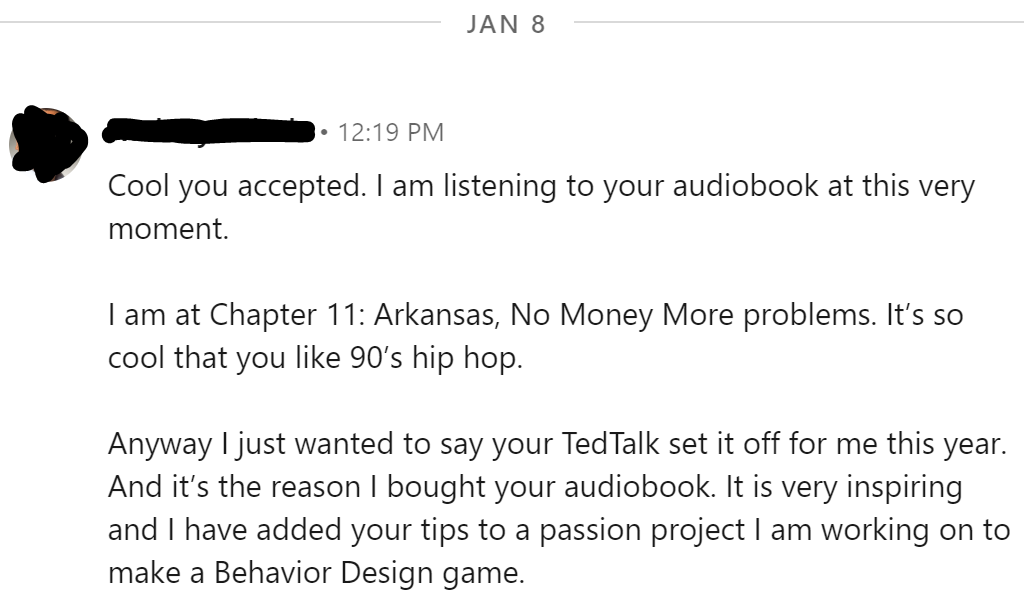Click the 12:19 PM message timestamp
1024x610 pixels.
pos(391,133)
